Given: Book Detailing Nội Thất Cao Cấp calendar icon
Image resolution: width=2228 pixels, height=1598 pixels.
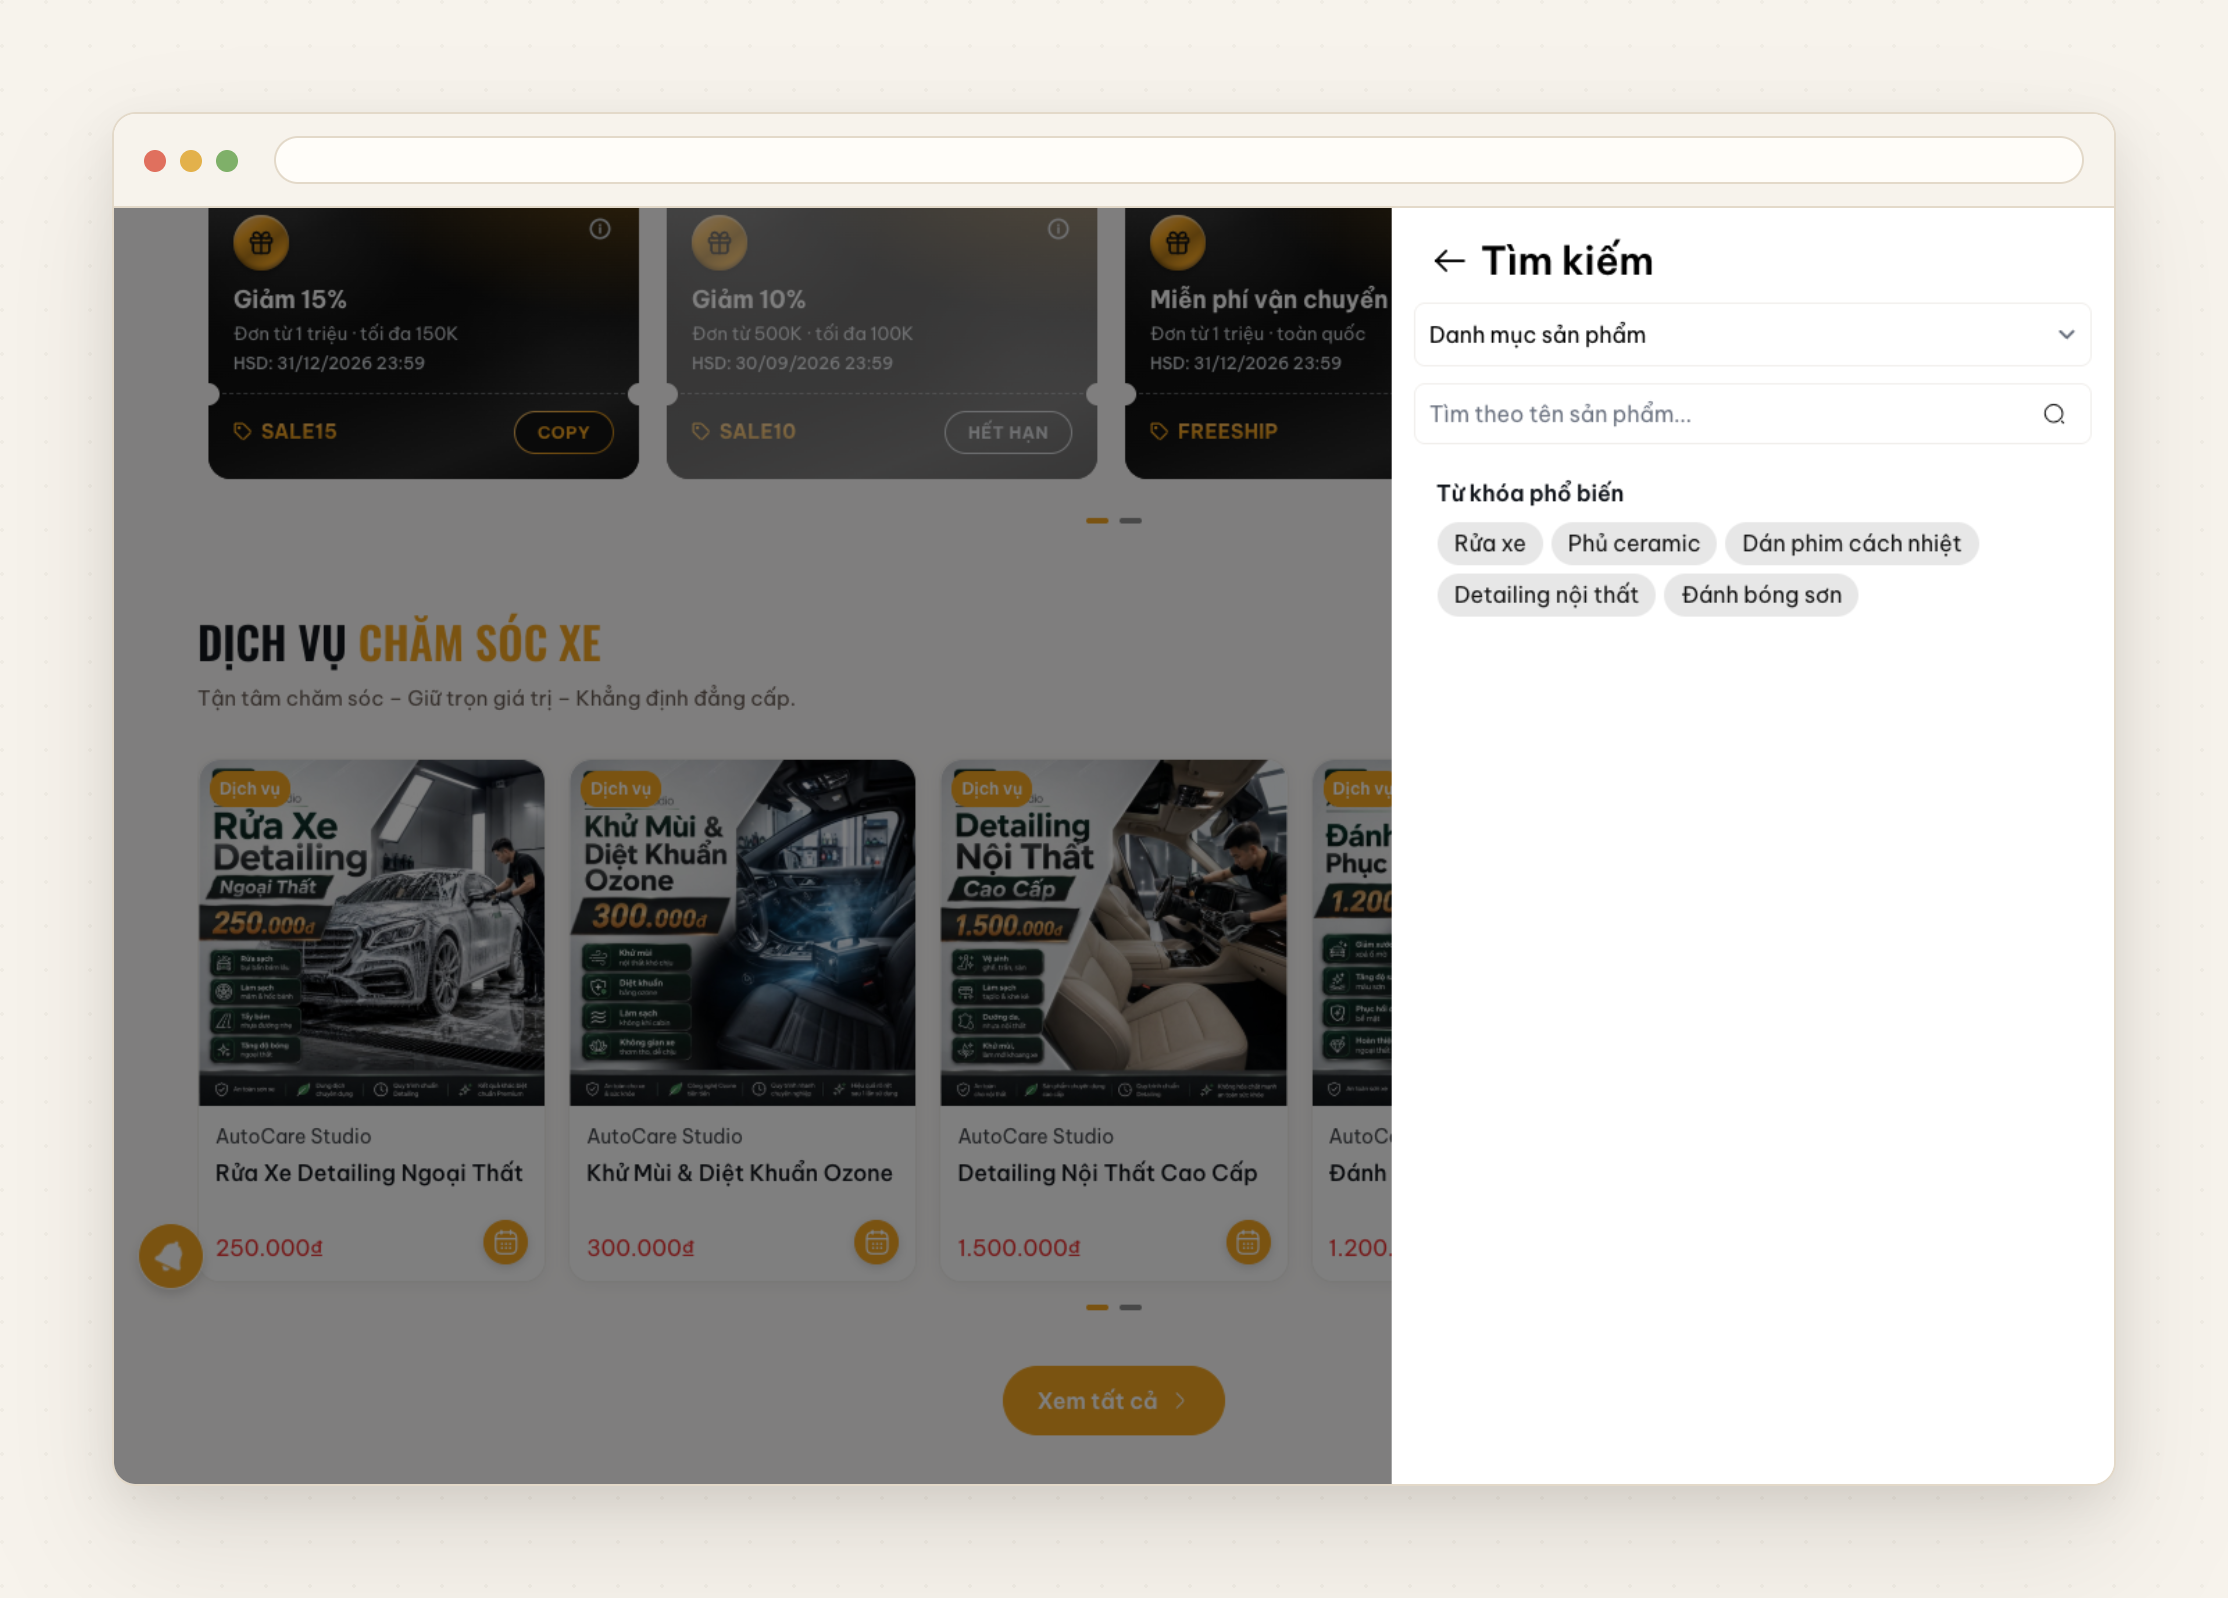Looking at the screenshot, I should pos(1247,1242).
